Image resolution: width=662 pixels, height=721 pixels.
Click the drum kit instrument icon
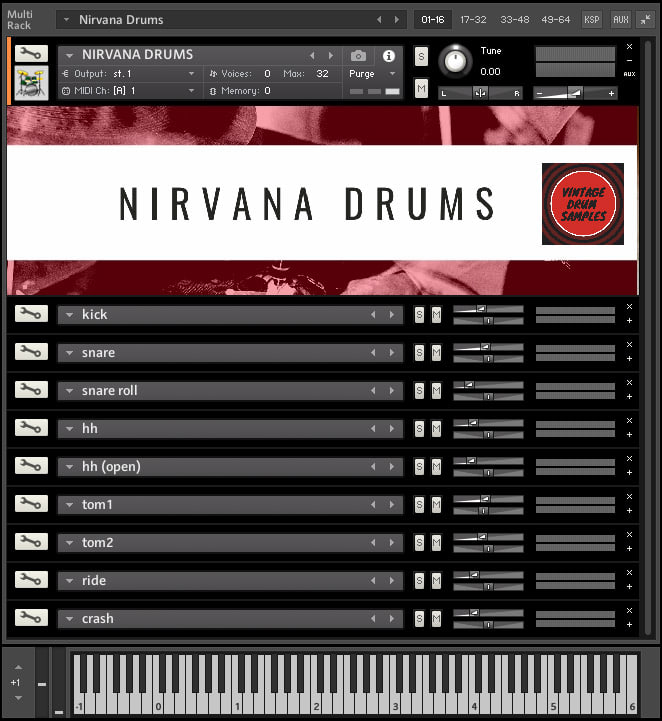[x=31, y=83]
